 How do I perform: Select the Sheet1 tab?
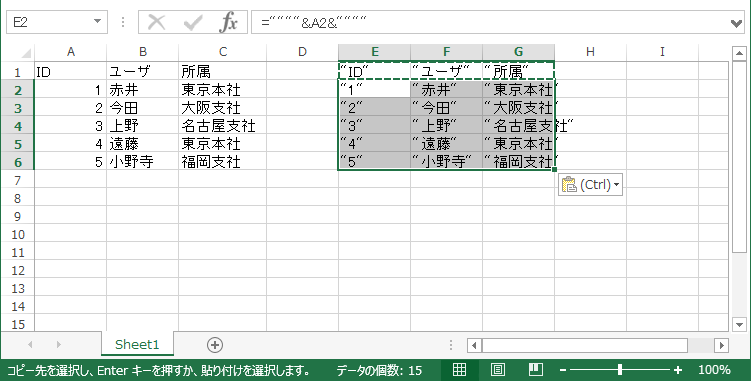point(137,344)
